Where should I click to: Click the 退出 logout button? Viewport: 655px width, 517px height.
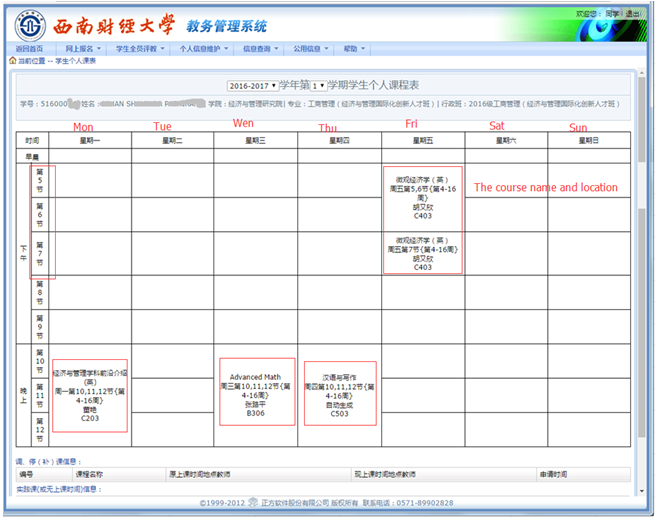(x=633, y=14)
